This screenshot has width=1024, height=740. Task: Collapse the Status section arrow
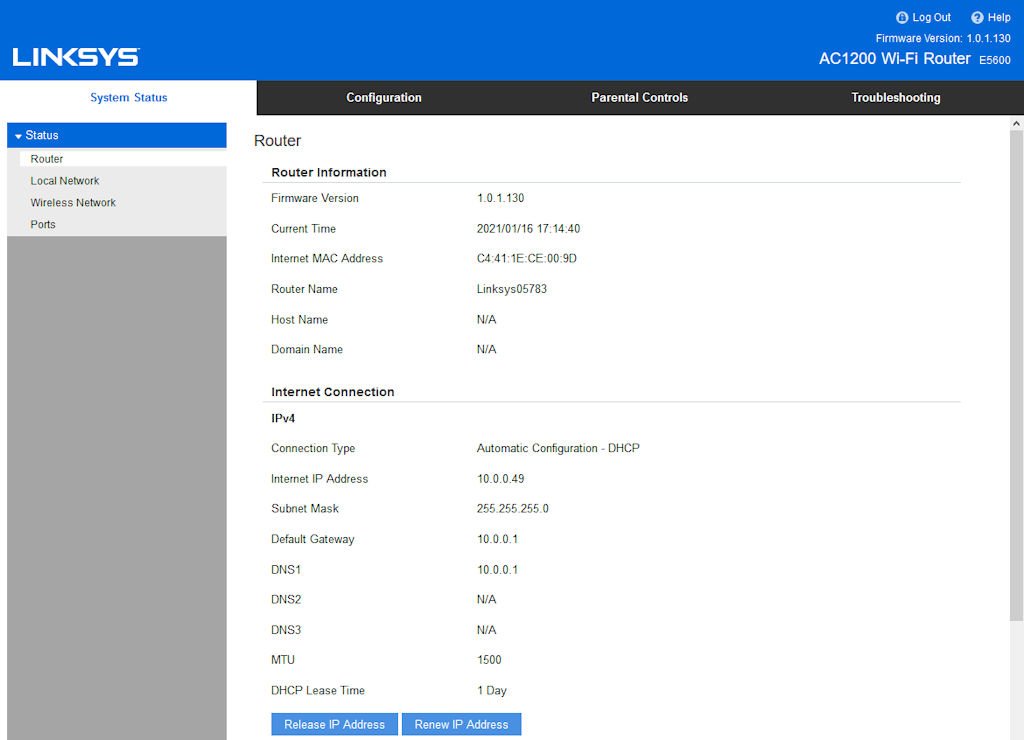click(18, 136)
